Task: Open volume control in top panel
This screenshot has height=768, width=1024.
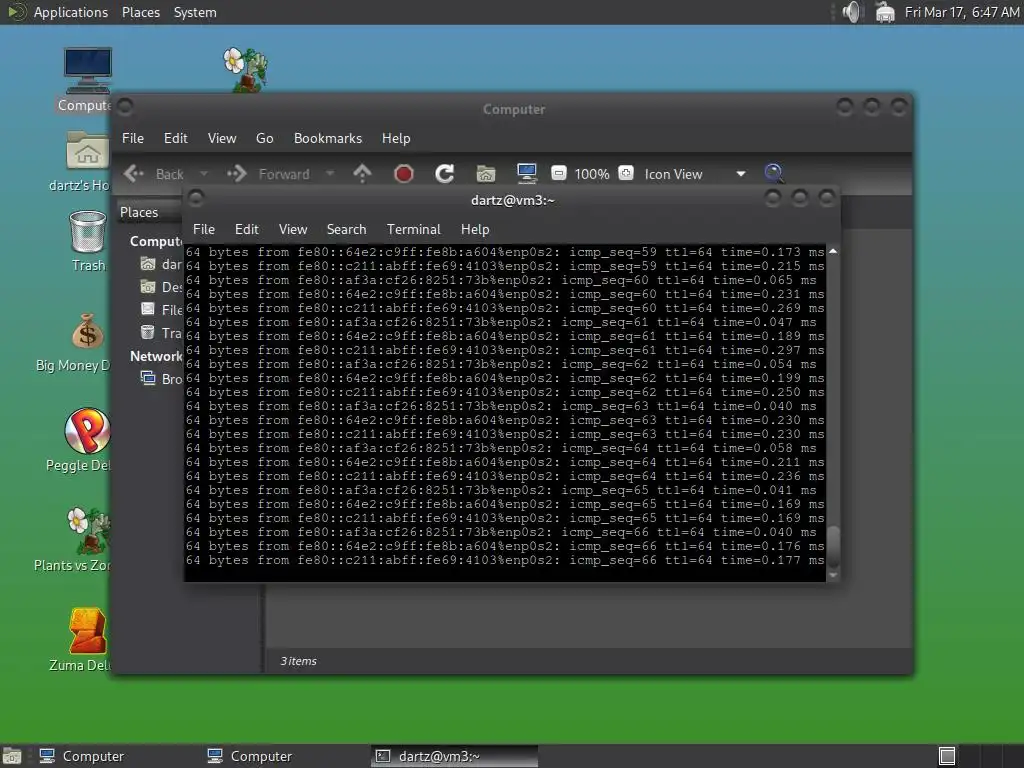Action: 851,12
